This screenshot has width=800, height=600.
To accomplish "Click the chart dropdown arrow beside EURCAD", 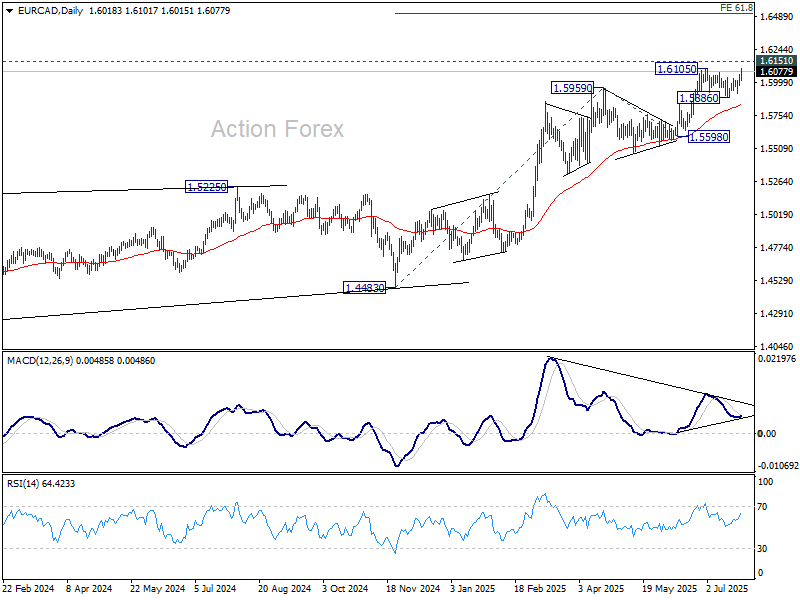I will (10, 11).
